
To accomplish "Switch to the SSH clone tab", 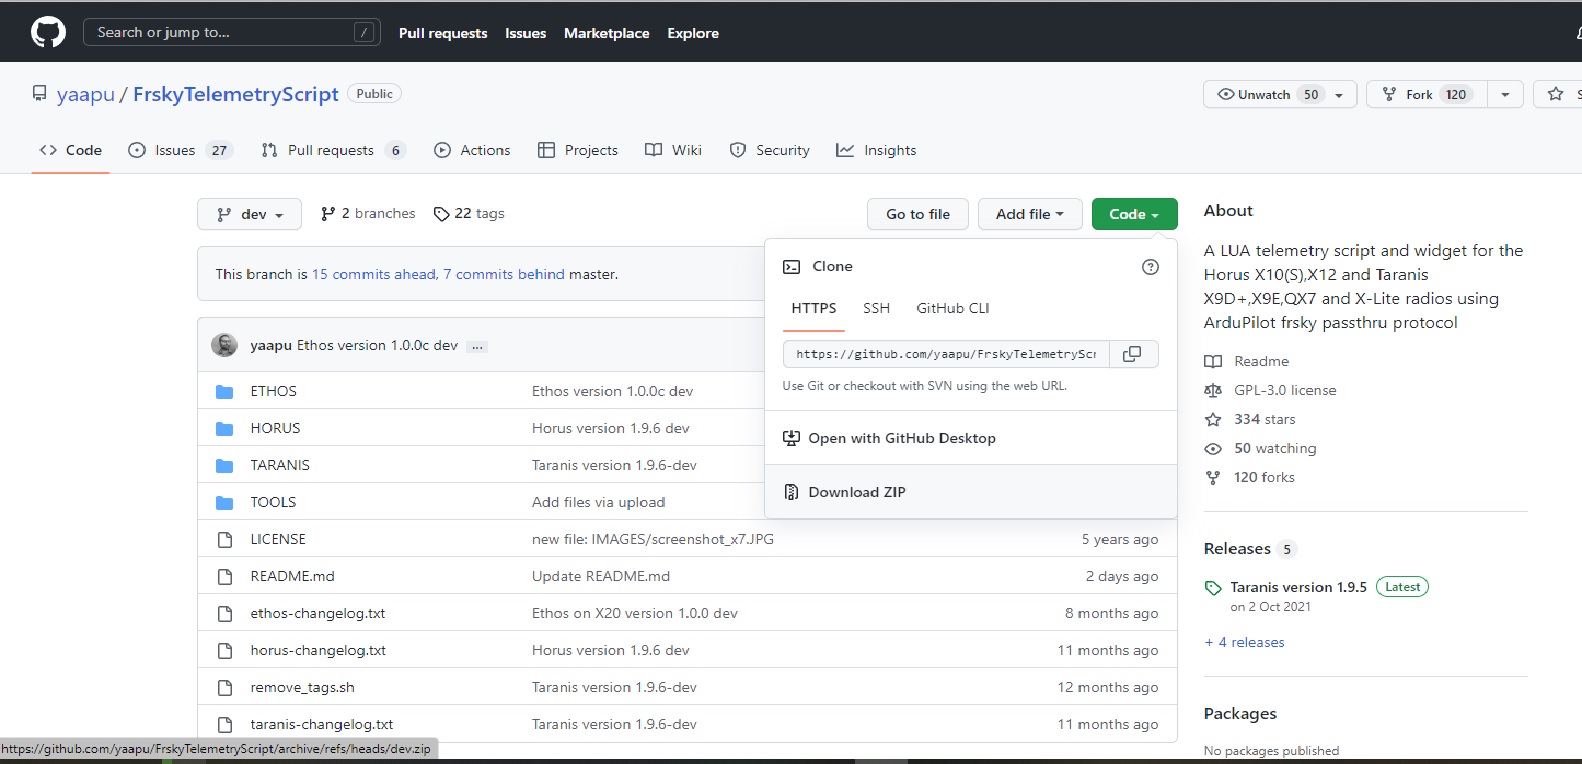I will point(876,308).
